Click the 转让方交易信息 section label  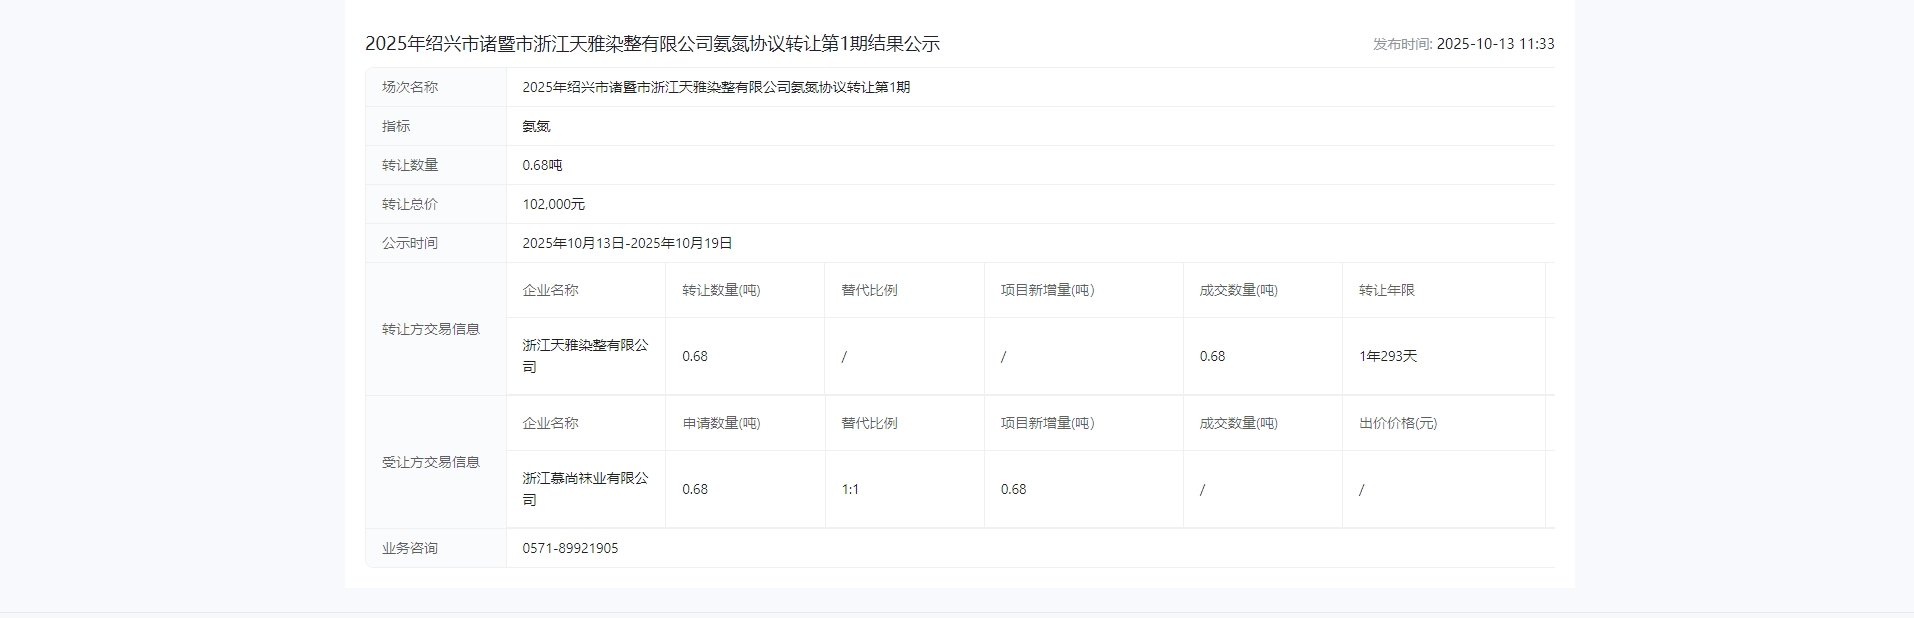click(x=431, y=329)
